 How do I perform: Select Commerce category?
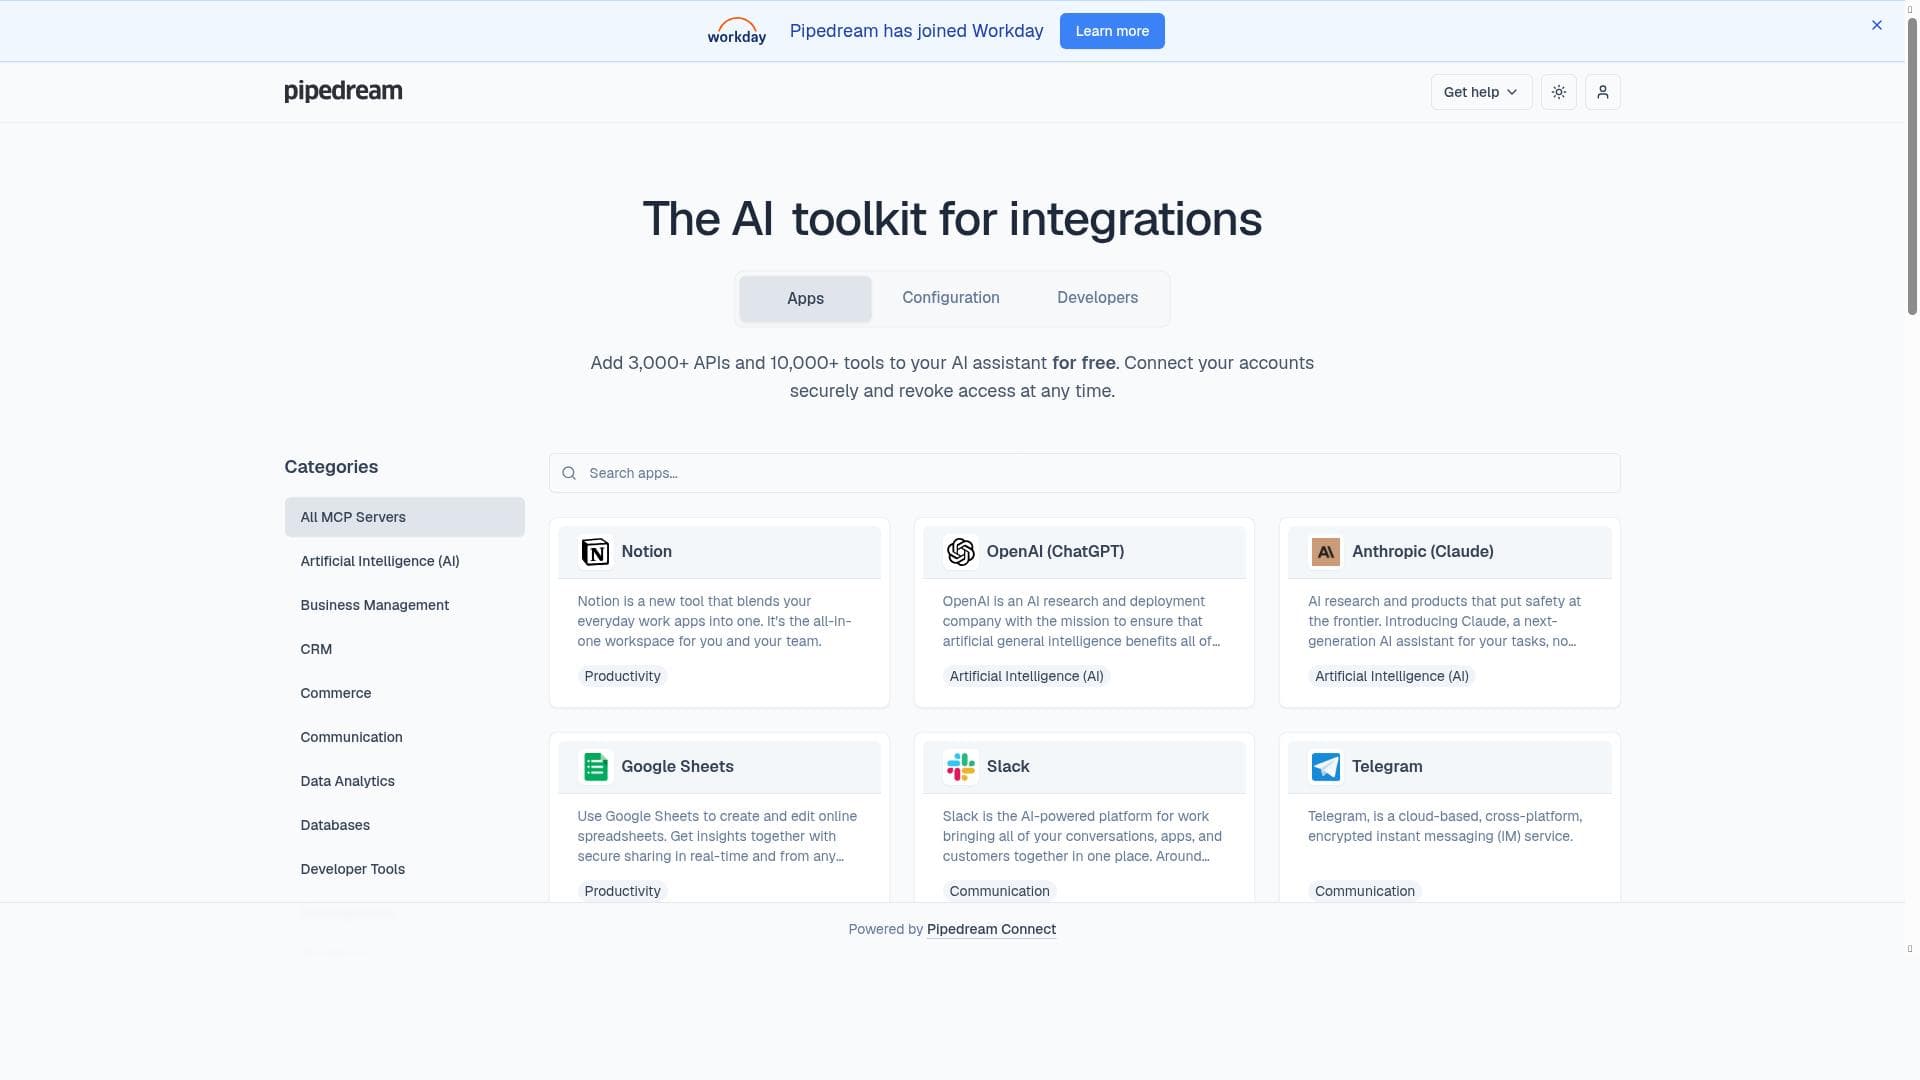point(404,693)
